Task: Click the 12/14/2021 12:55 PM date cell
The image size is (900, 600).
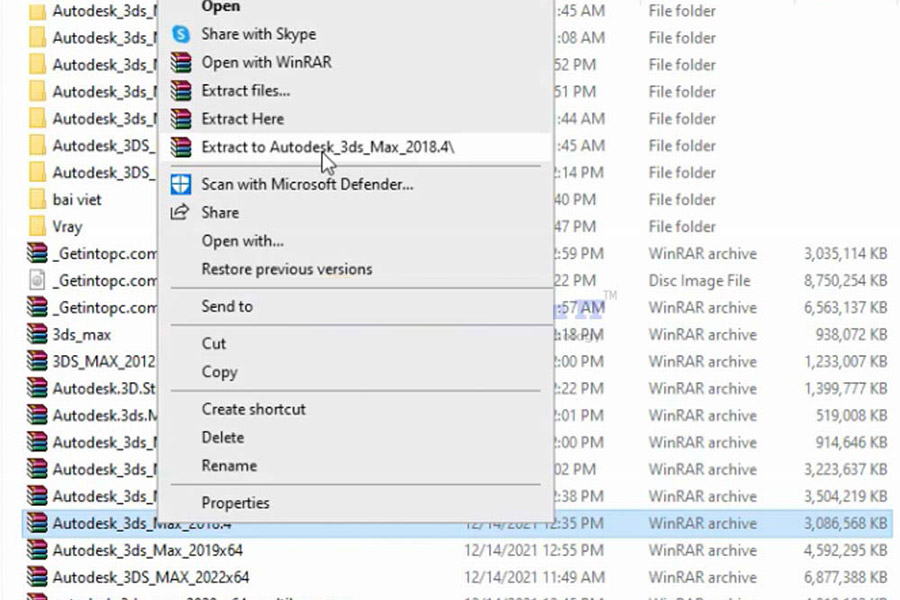Action: click(x=534, y=551)
